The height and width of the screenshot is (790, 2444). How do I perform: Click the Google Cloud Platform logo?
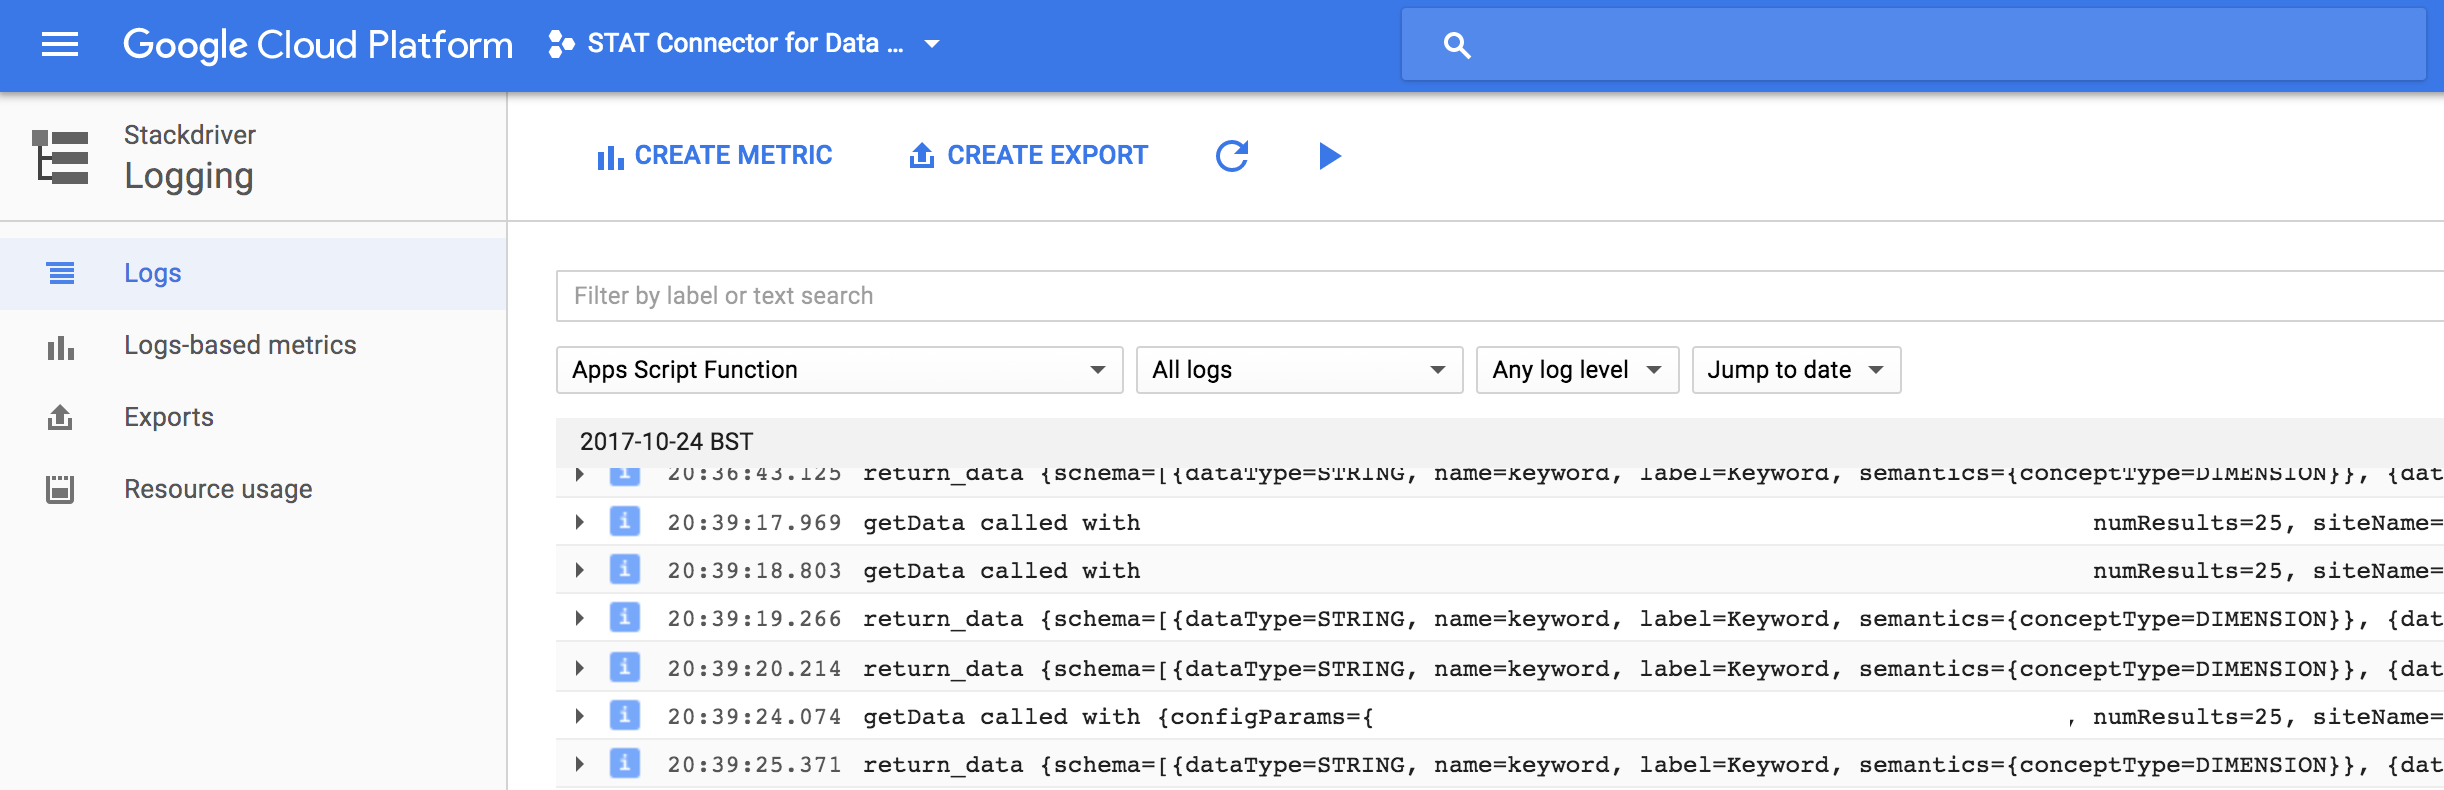pyautogui.click(x=318, y=45)
